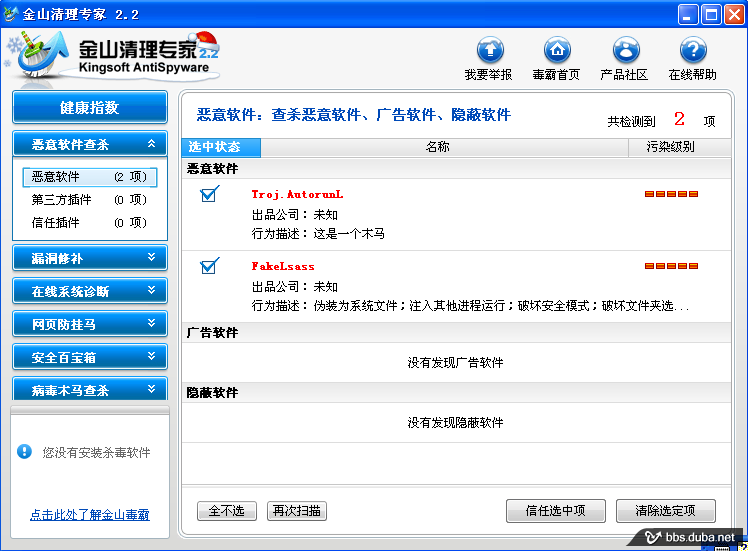
Task: Close the 金山清理专家 window
Action: point(734,15)
